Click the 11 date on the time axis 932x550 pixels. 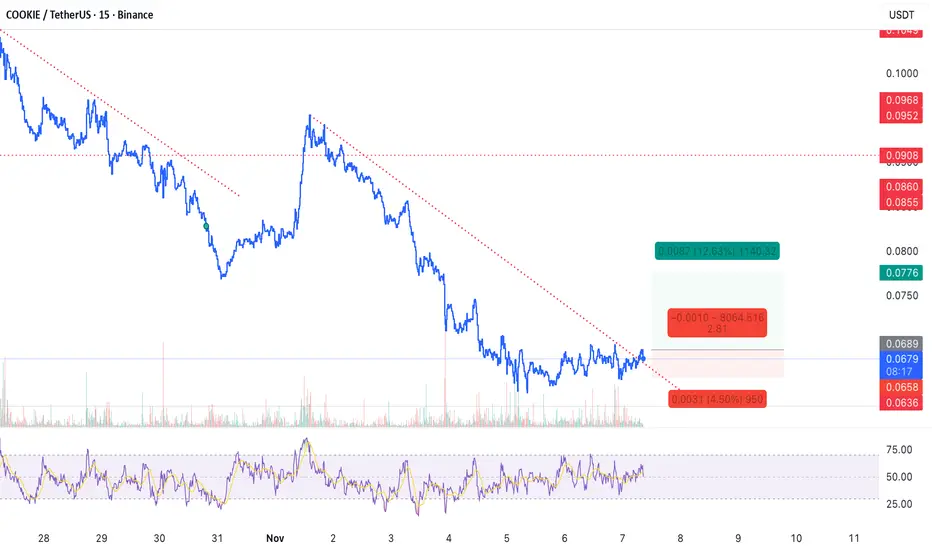click(854, 538)
